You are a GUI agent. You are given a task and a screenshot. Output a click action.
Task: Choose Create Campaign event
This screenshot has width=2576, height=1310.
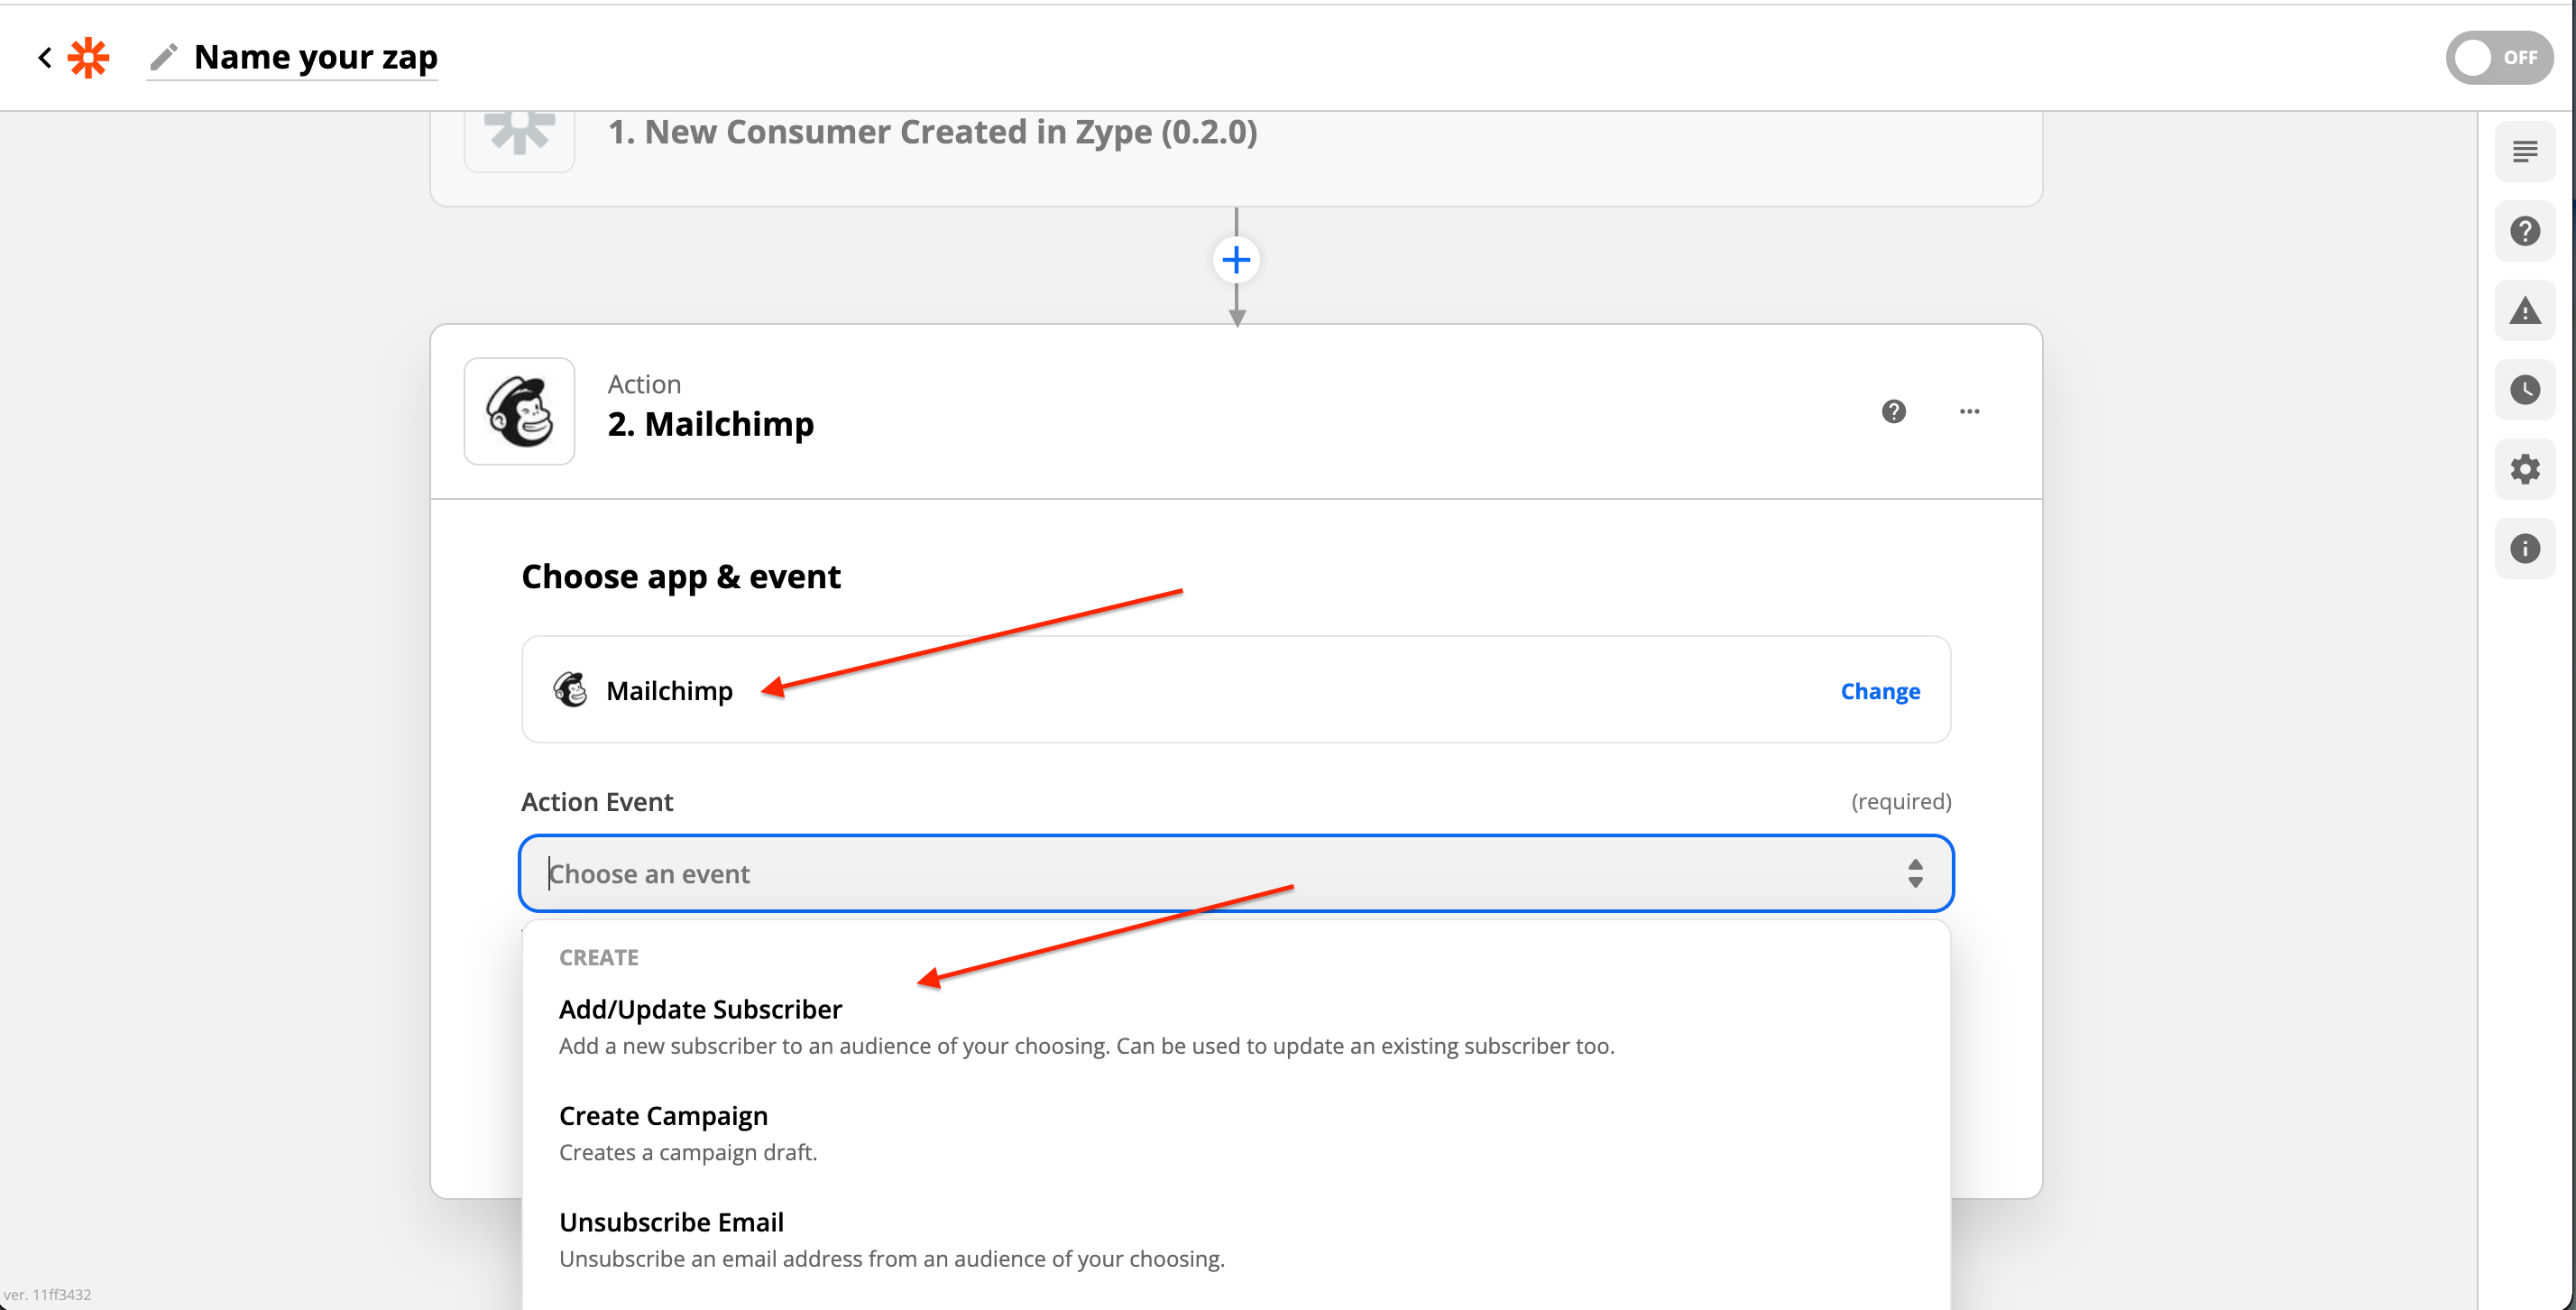[1236, 1133]
